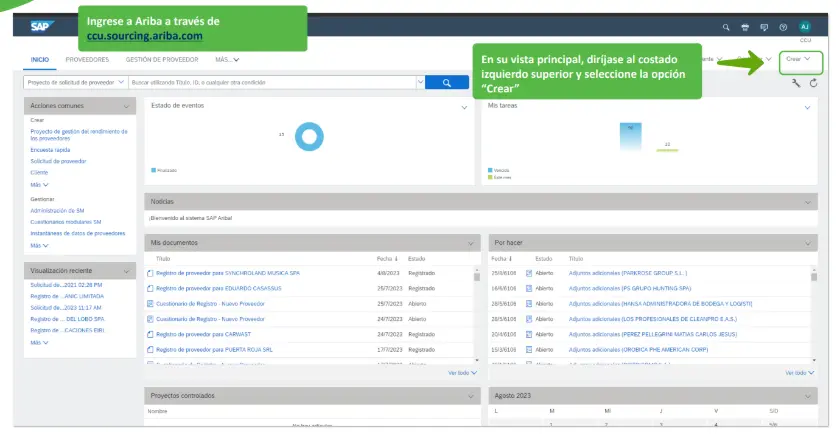Collapse the Mis documentos section
The height and width of the screenshot is (435, 840).
click(470, 243)
